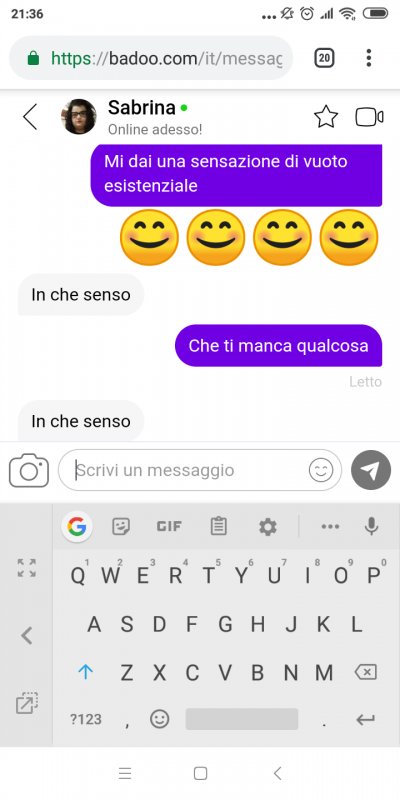Start voice typing with the microphone
Viewport: 400px width, 800px height.
coord(371,526)
